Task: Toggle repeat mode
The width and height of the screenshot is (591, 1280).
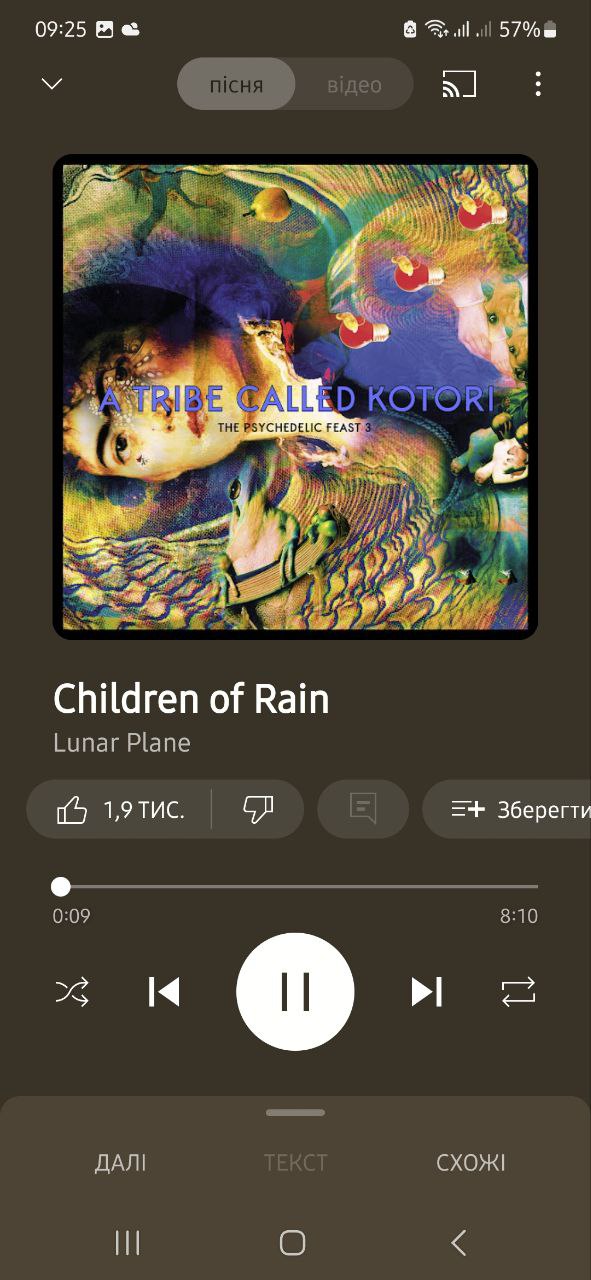Action: pos(518,992)
